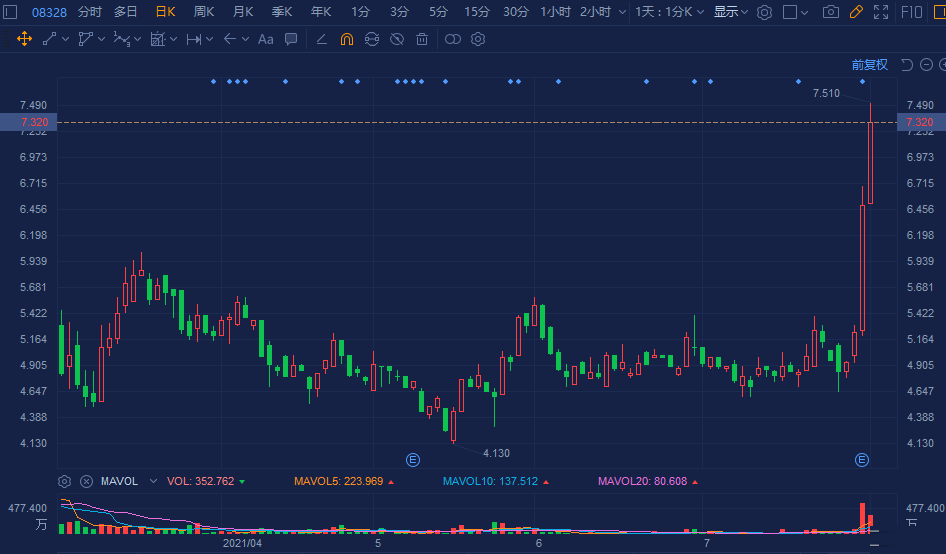Click the layout square icon

[790, 12]
